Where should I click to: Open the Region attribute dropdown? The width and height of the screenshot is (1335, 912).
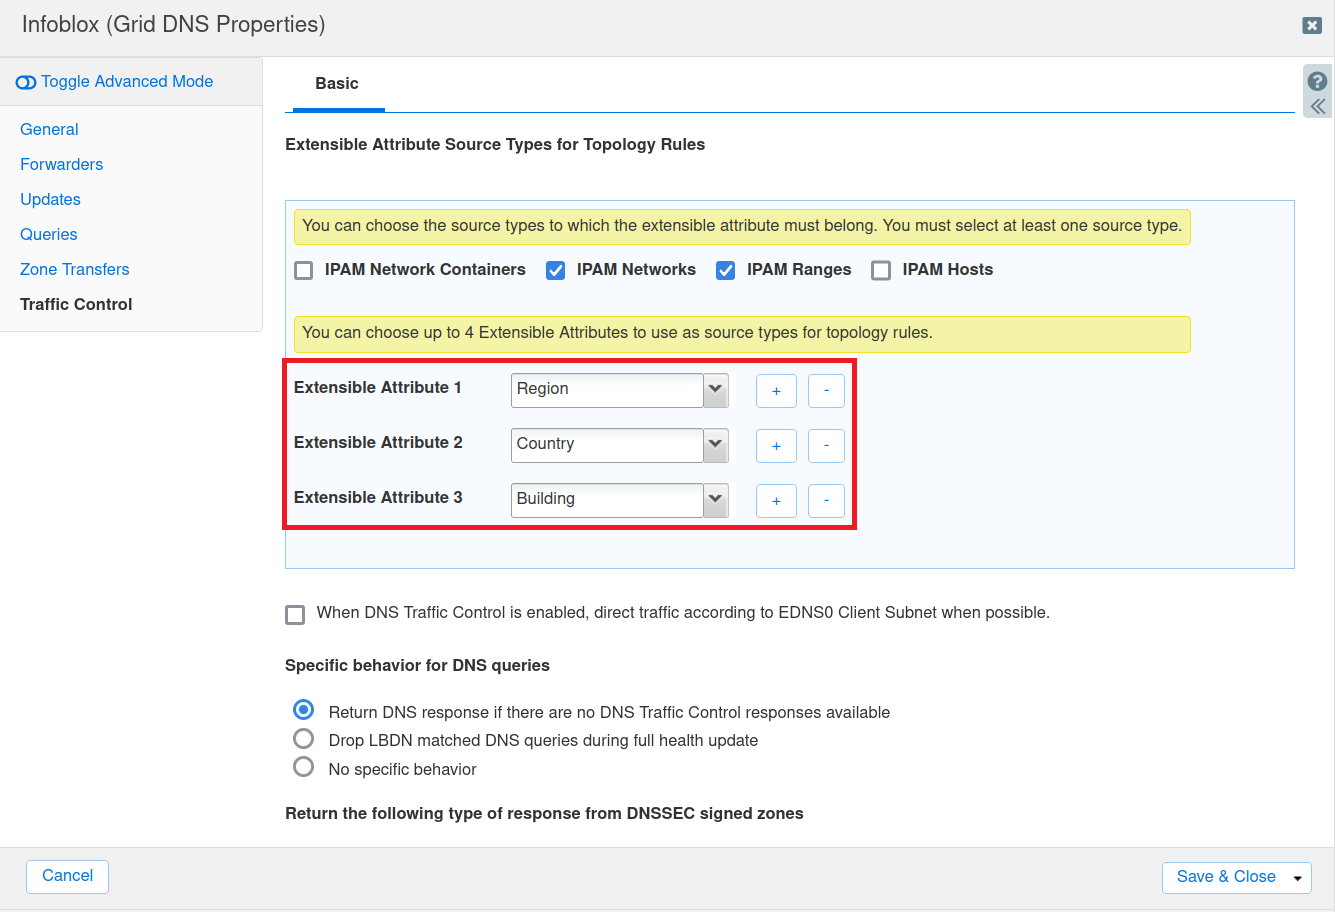[x=715, y=390]
